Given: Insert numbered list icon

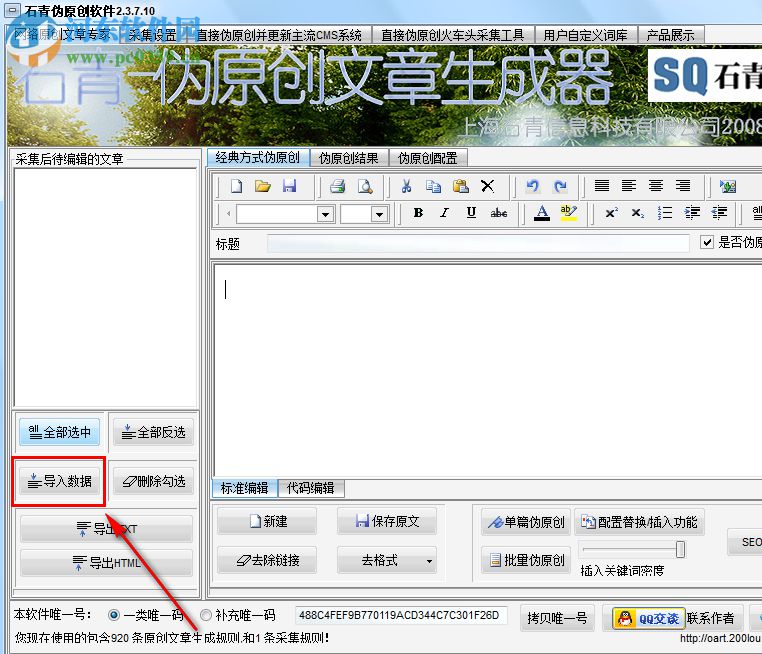Looking at the screenshot, I should (665, 213).
